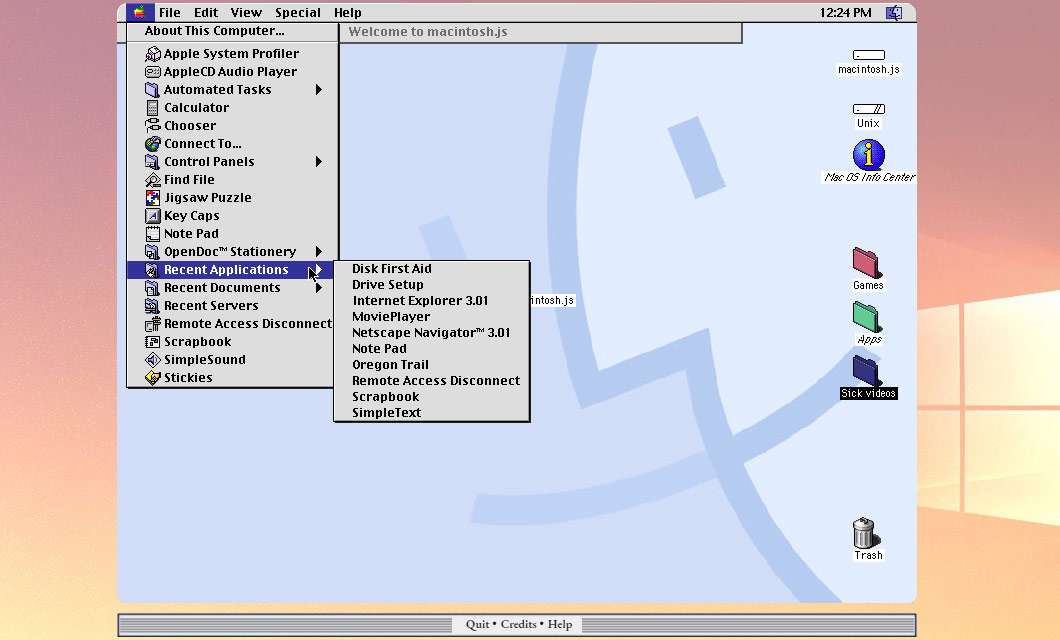Screen dimensions: 1060x640
Task: Click the Find File magnifier icon
Action: click(153, 180)
